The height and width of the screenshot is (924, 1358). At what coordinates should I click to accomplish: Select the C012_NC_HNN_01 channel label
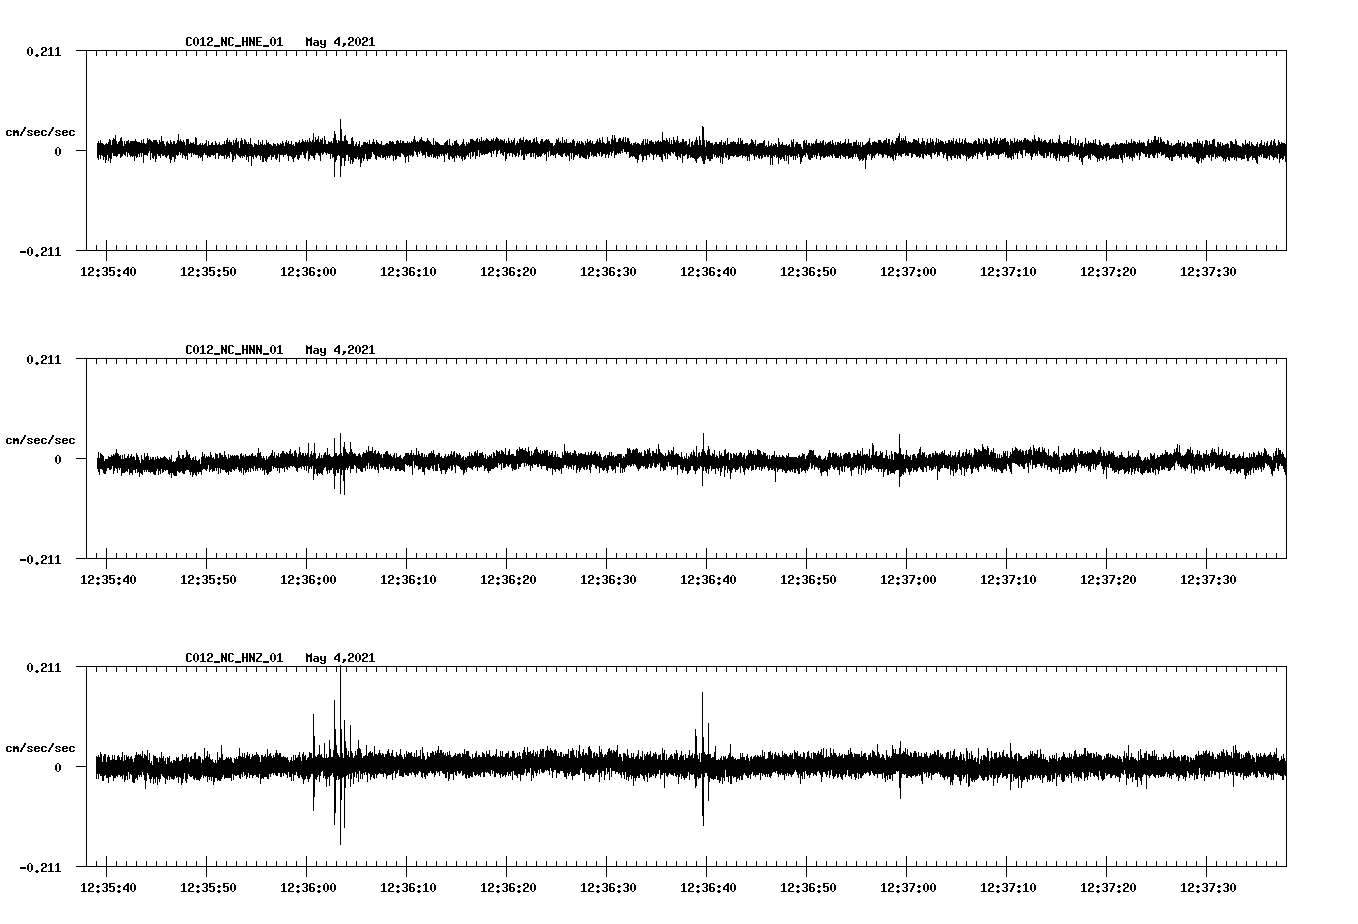click(x=232, y=349)
